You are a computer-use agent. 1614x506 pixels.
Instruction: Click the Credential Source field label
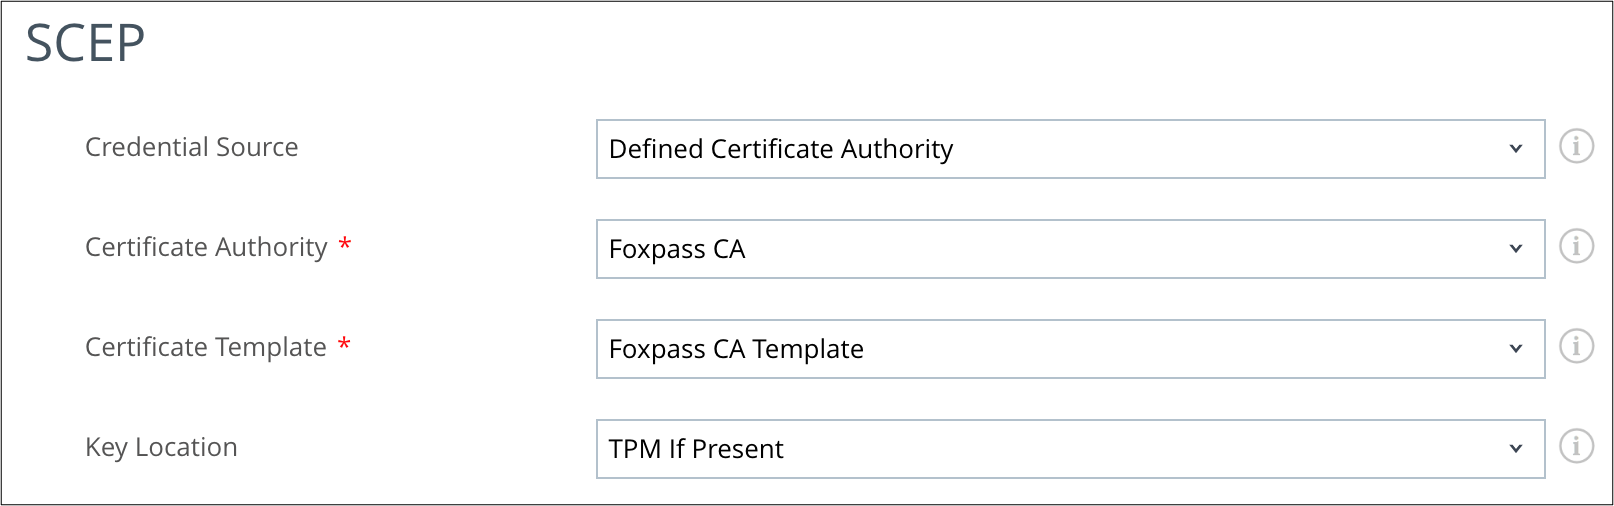(192, 147)
